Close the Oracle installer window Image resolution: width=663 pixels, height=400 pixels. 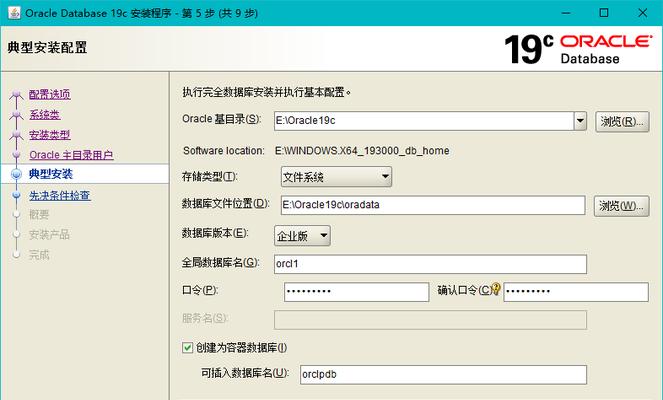(642, 13)
